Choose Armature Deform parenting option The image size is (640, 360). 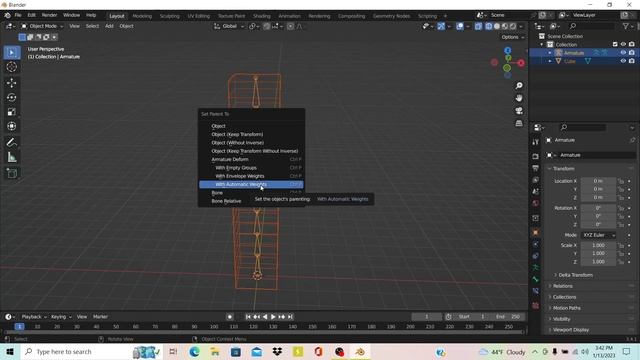tap(251, 159)
